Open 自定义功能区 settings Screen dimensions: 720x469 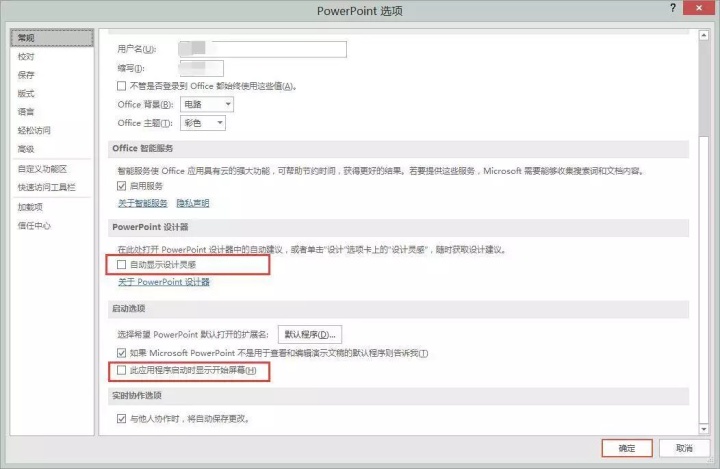pyautogui.click(x=43, y=169)
